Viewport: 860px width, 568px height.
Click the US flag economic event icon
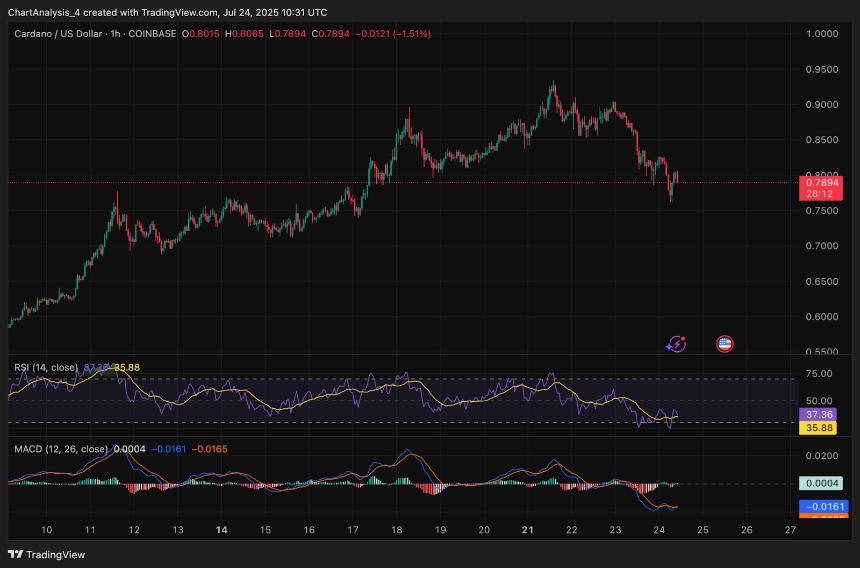coord(725,344)
